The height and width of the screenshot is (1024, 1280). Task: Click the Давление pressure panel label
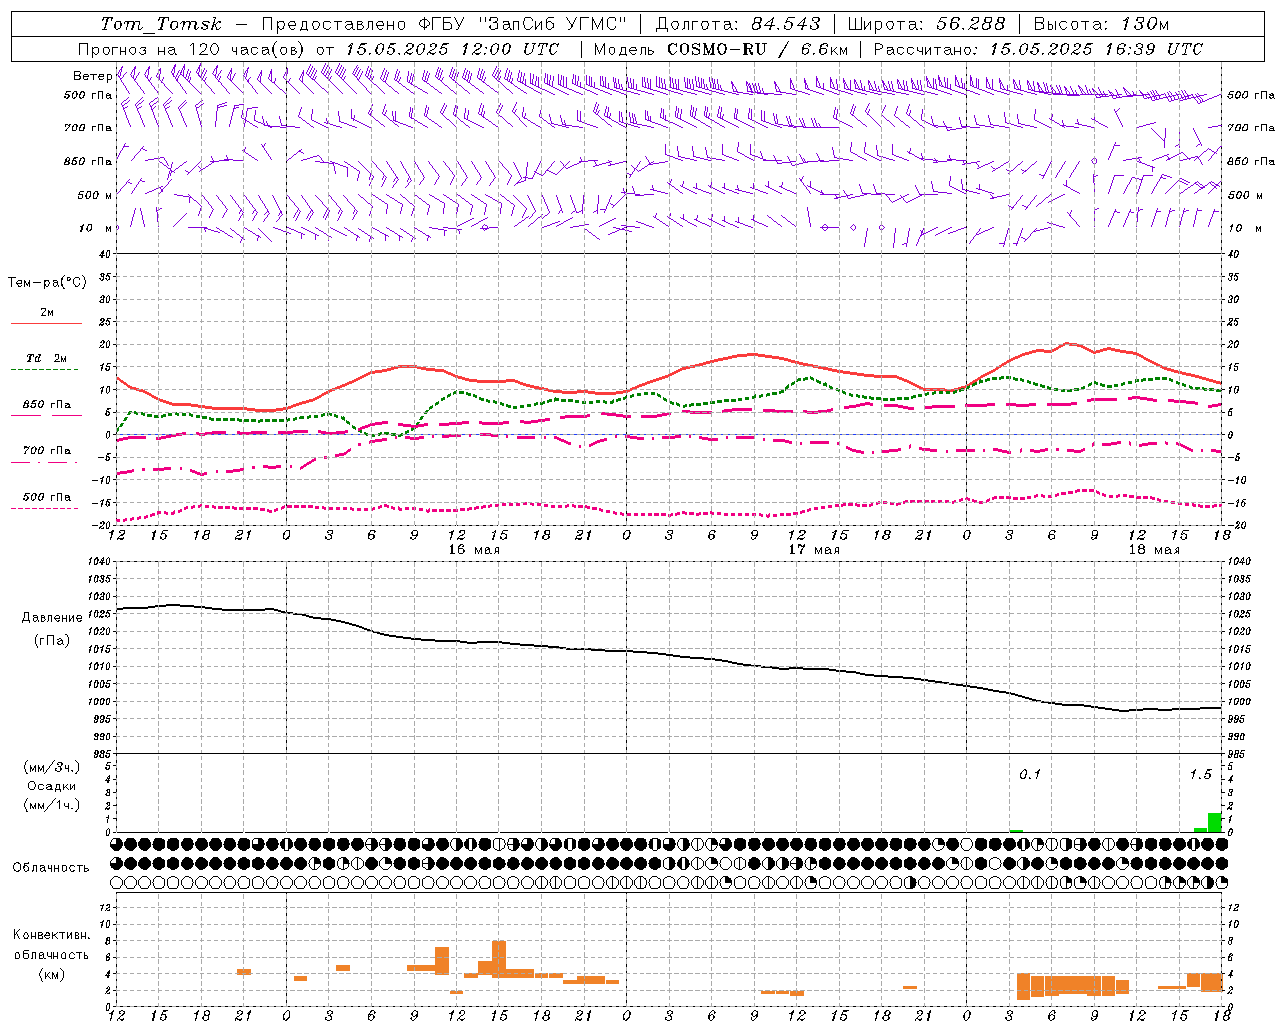click(x=52, y=618)
